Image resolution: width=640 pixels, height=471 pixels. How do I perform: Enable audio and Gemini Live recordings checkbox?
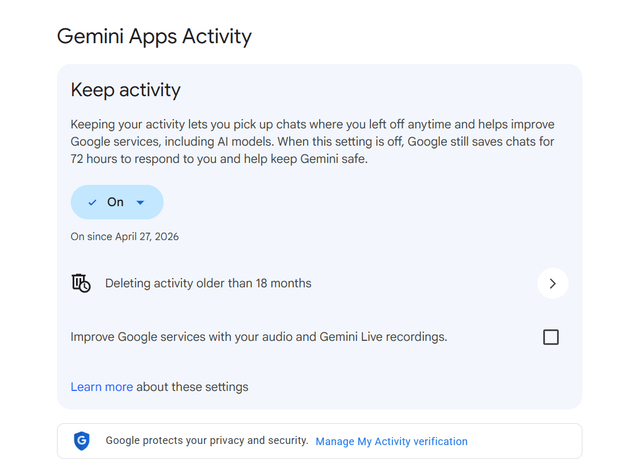[x=551, y=337]
